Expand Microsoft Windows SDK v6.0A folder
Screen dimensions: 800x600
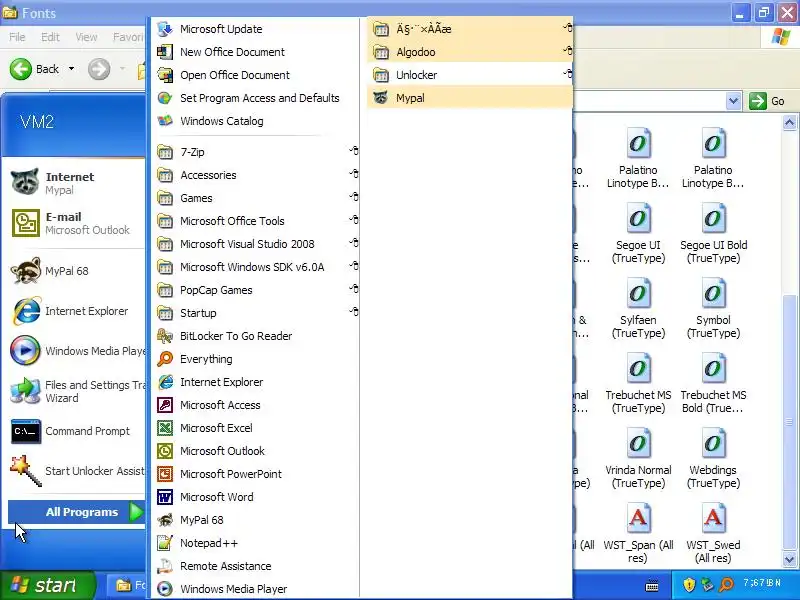pos(256,267)
